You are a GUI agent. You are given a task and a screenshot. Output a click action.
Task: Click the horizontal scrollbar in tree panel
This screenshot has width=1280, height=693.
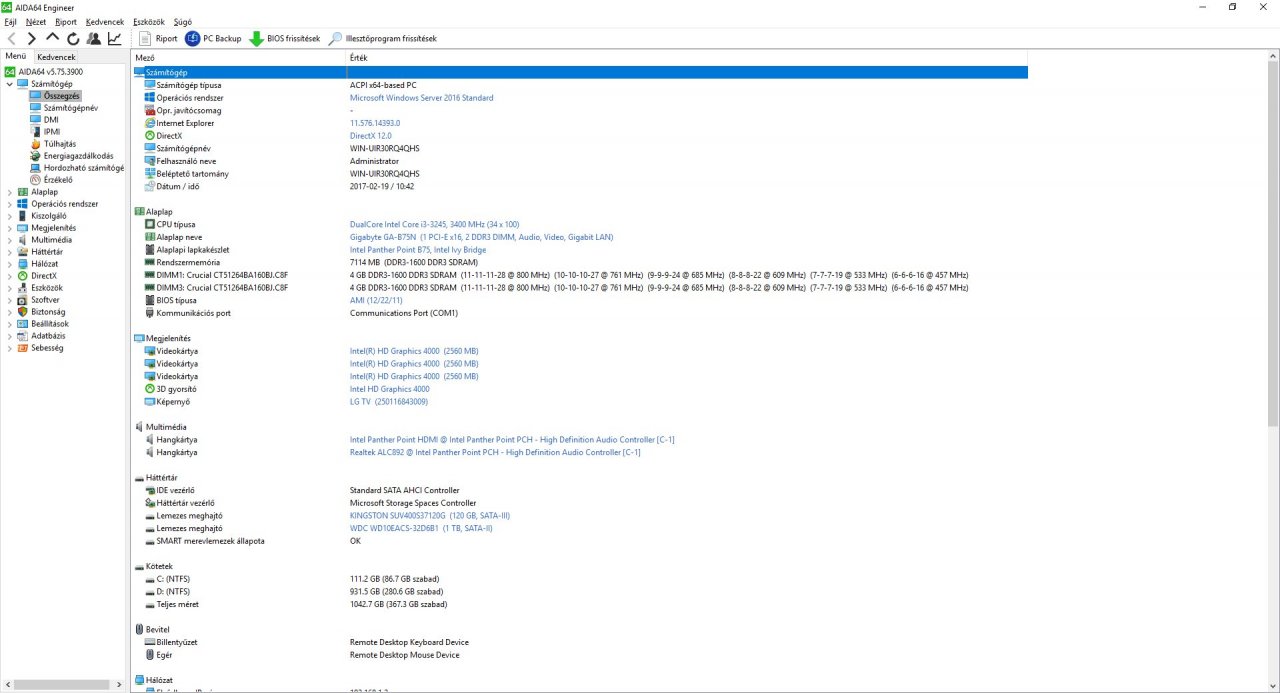coord(64,685)
